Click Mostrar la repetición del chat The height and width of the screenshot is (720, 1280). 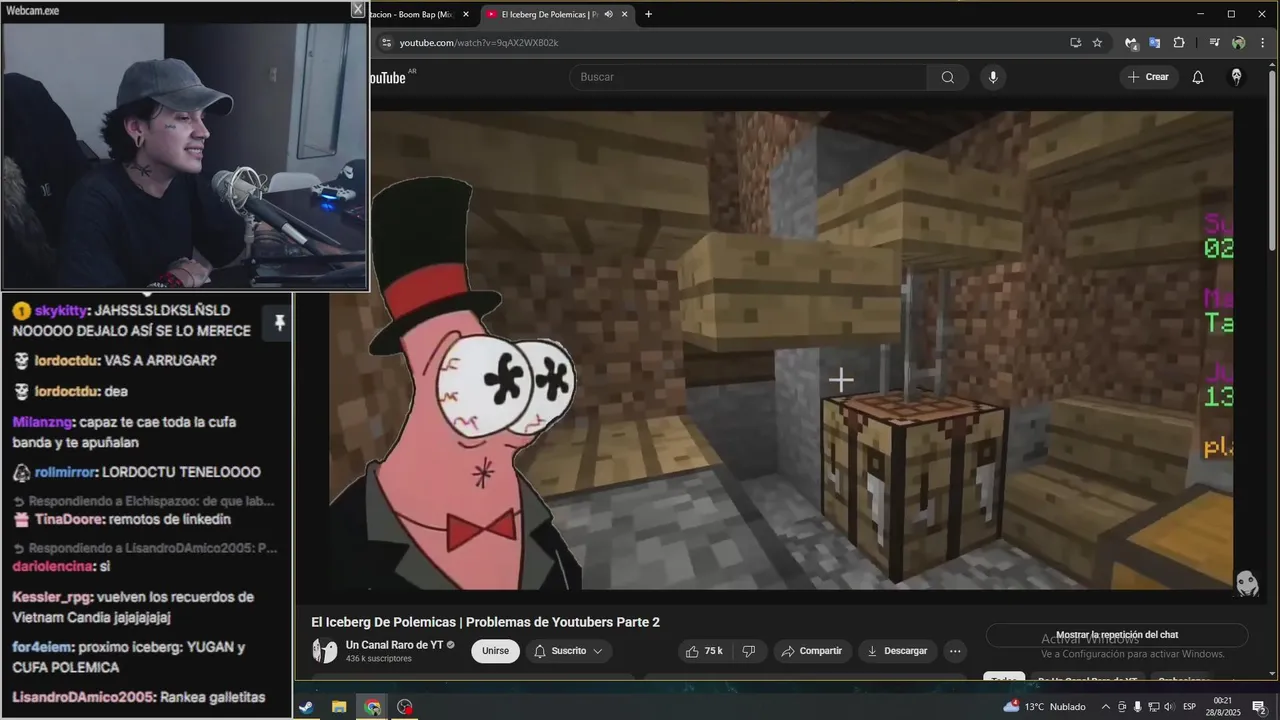tap(1117, 635)
